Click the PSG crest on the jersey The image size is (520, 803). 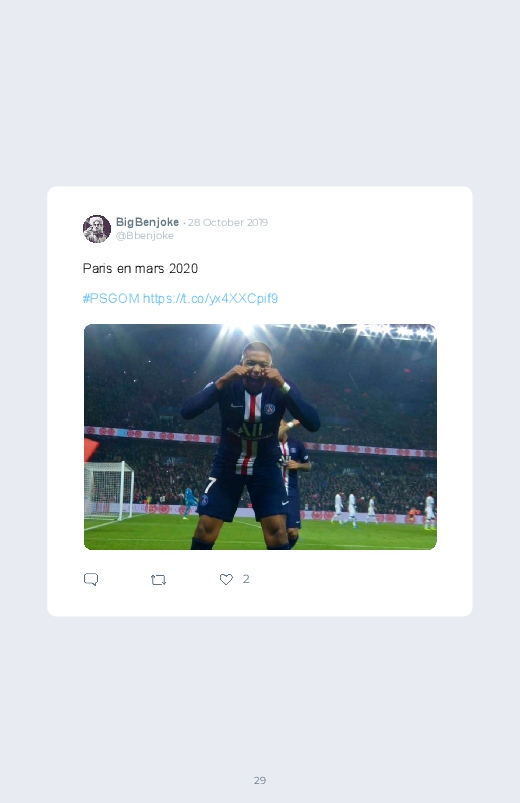[269, 409]
